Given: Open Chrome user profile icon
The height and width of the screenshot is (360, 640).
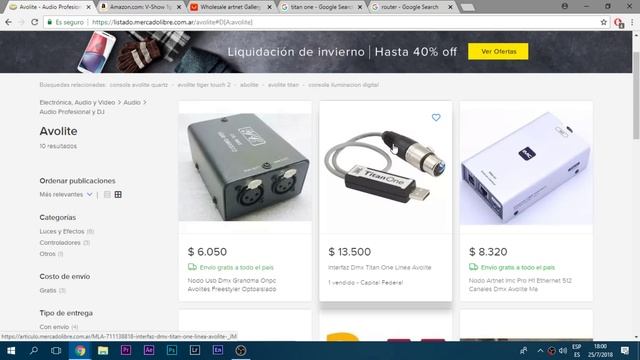Looking at the screenshot, I should [565, 7].
